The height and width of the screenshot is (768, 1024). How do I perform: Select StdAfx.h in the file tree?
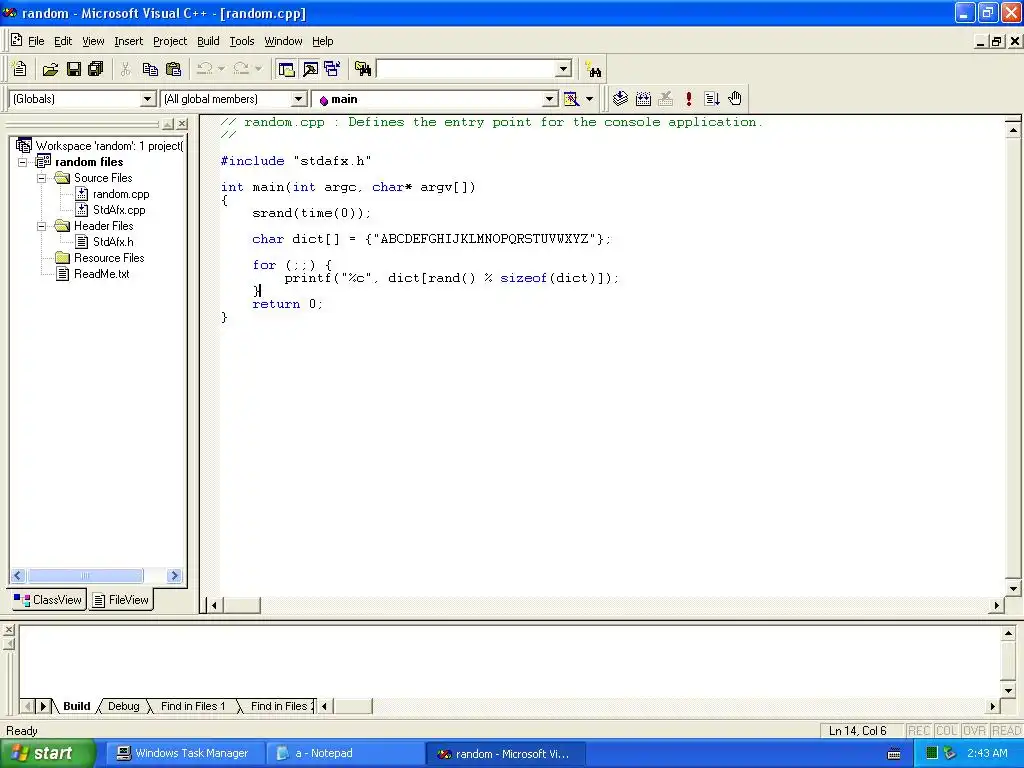point(113,242)
